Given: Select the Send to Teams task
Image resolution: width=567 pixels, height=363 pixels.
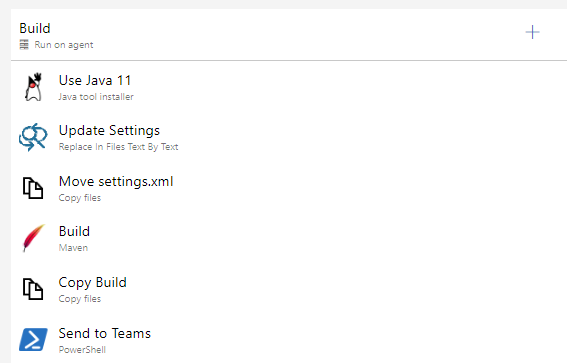Looking at the screenshot, I should [x=289, y=339].
